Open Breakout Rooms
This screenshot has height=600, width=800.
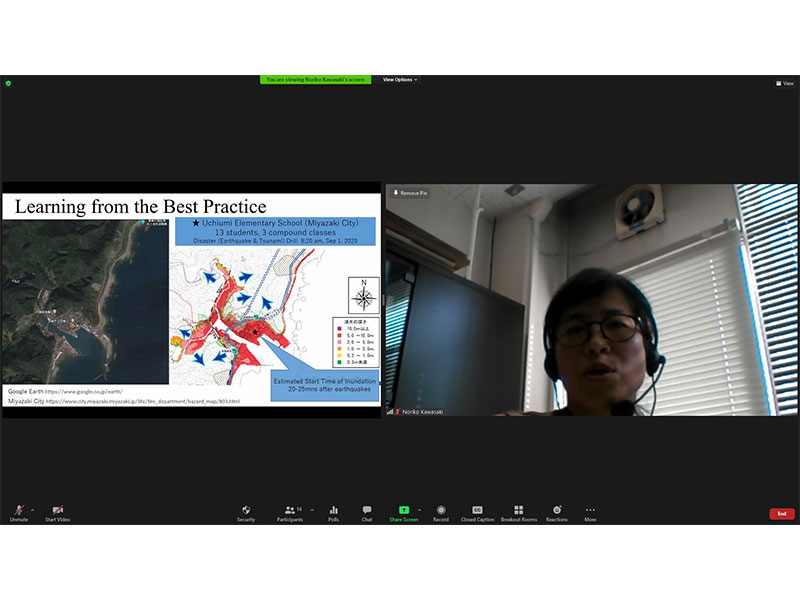(x=518, y=512)
